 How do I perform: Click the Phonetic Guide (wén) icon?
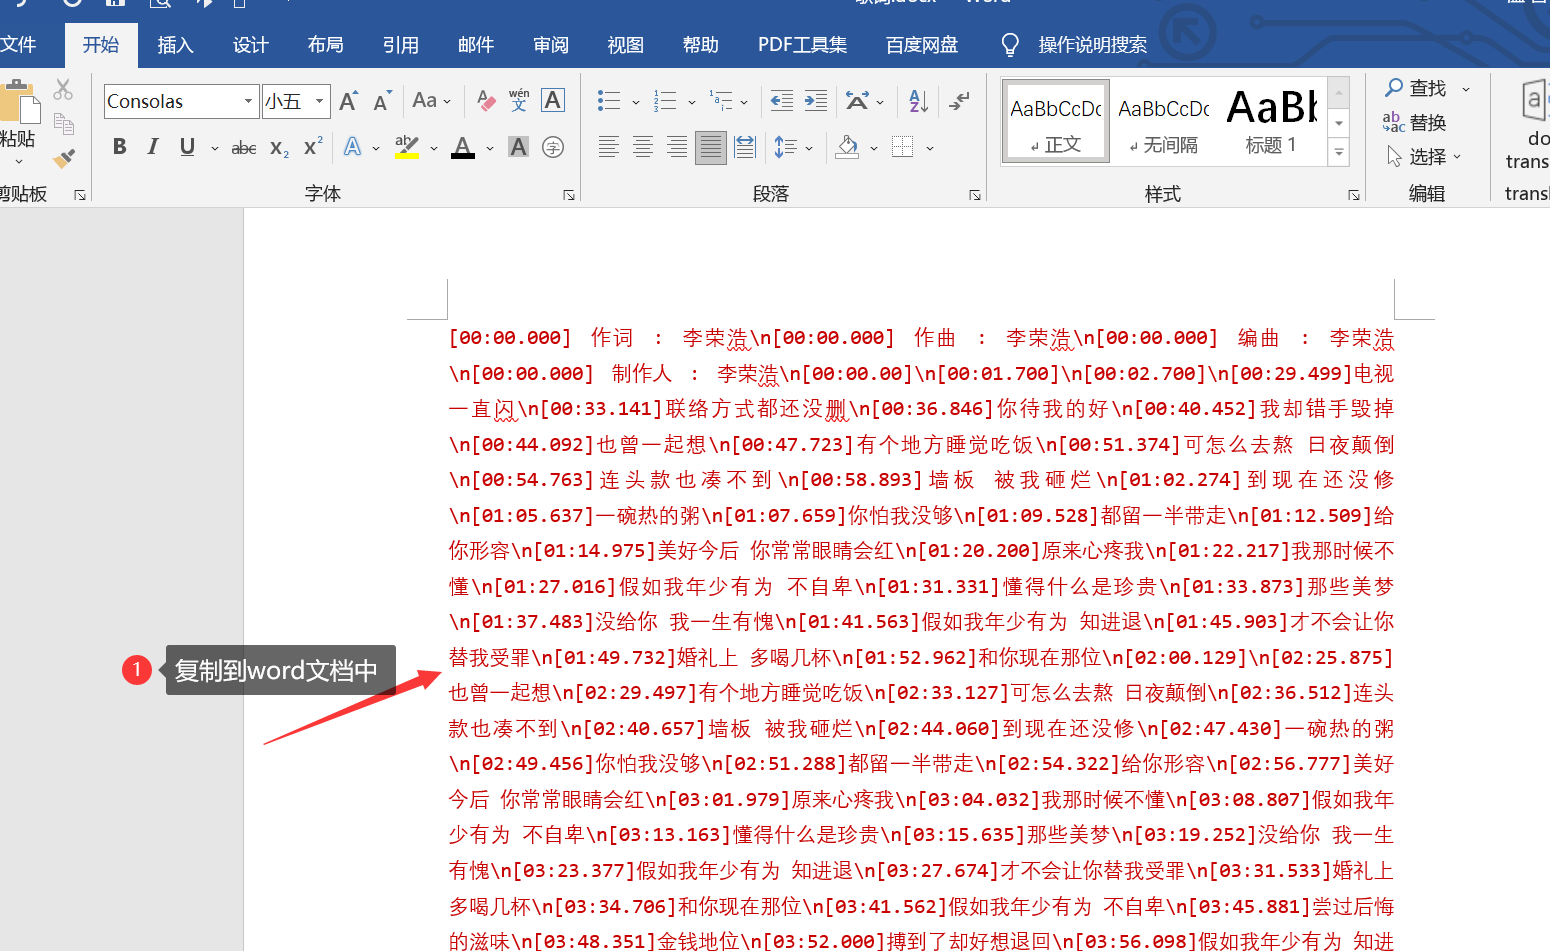[x=519, y=100]
